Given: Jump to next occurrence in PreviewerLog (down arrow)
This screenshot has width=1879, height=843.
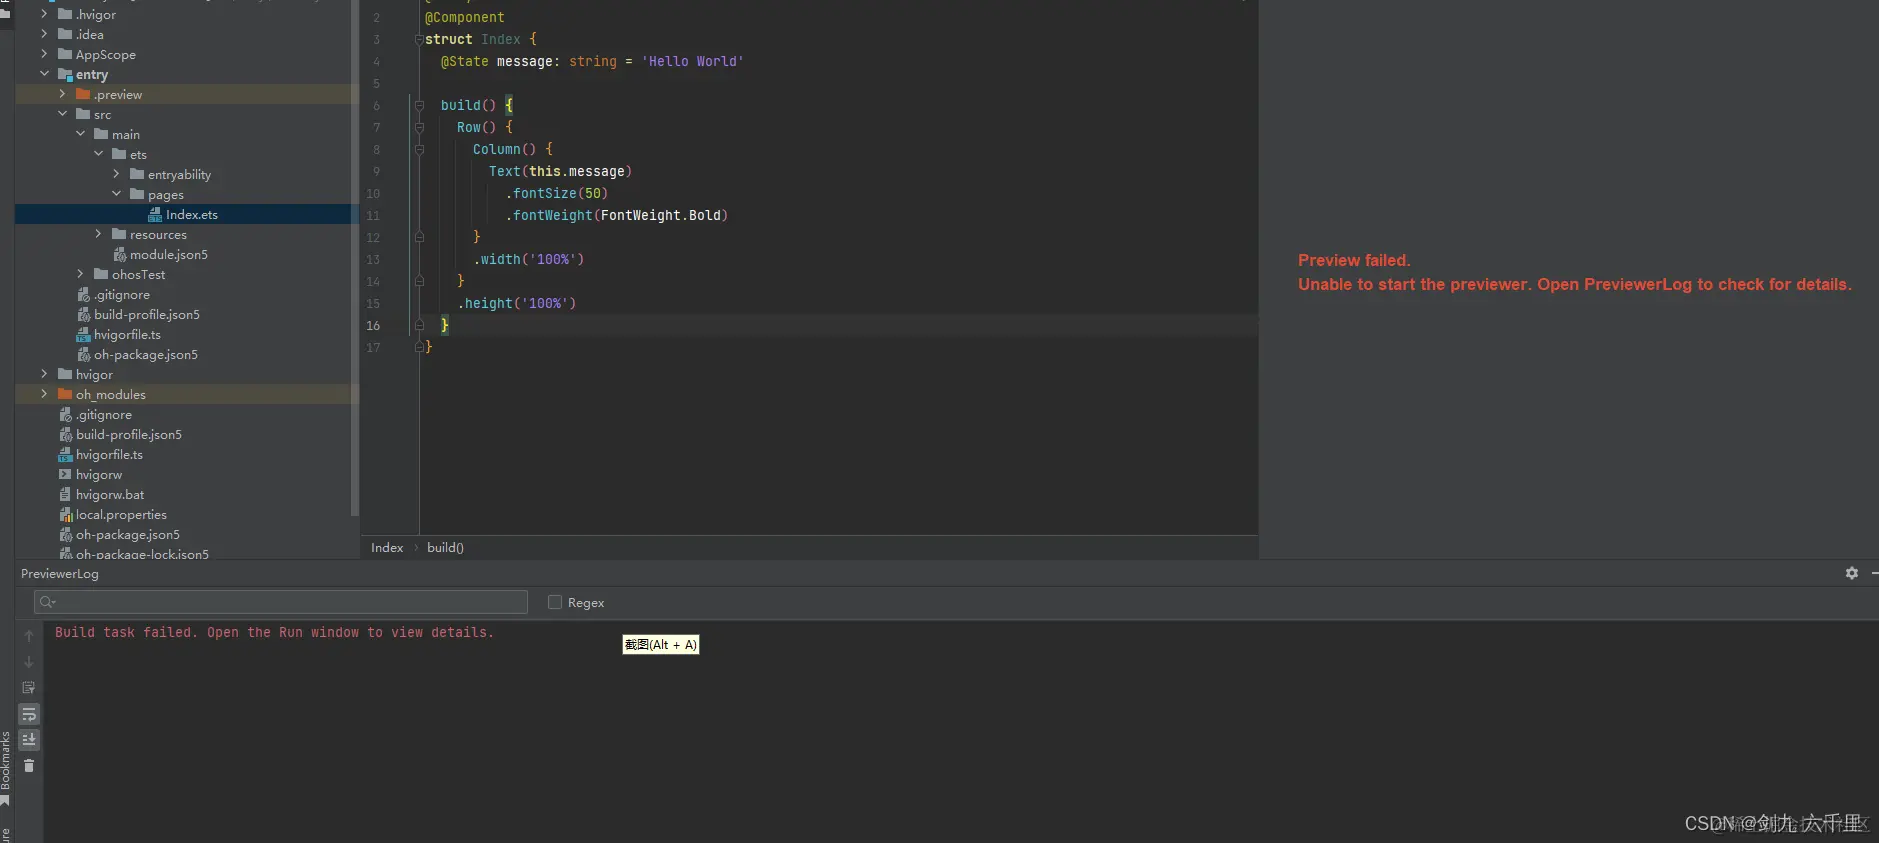Looking at the screenshot, I should 29,662.
